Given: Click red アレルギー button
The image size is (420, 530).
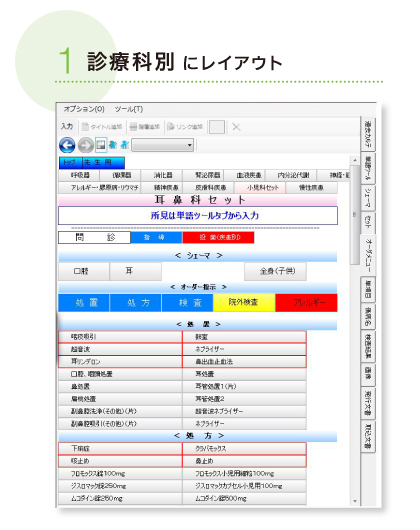Looking at the screenshot, I should [x=306, y=303].
